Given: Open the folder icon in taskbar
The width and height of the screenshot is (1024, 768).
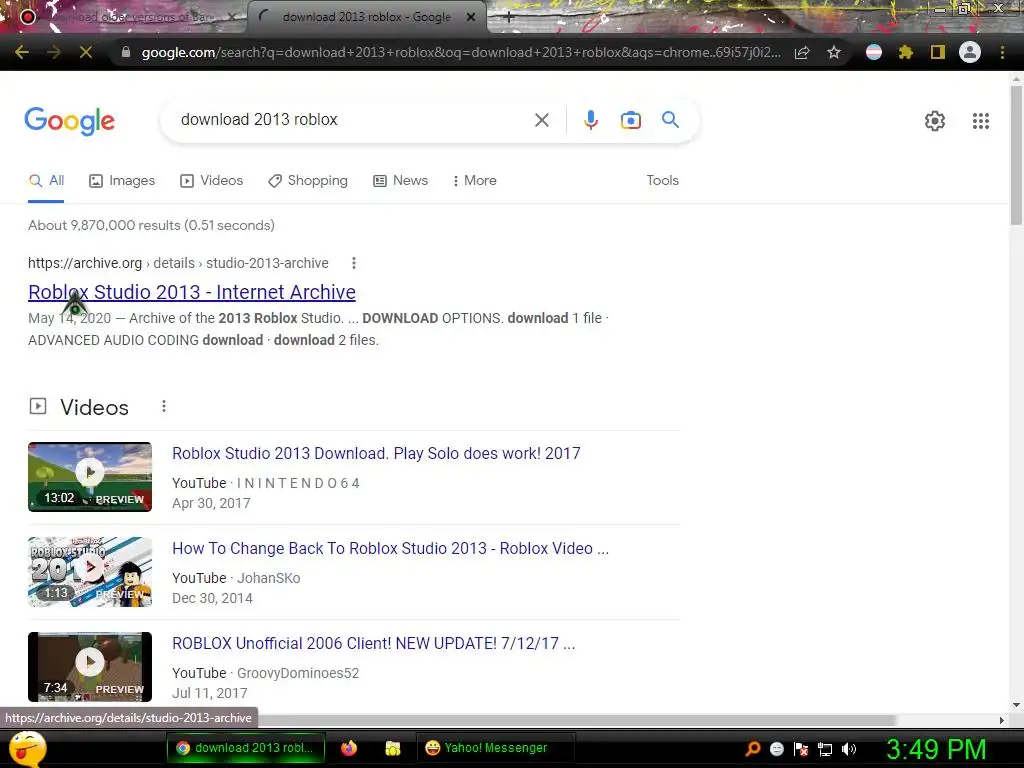Looking at the screenshot, I should coord(392,748).
